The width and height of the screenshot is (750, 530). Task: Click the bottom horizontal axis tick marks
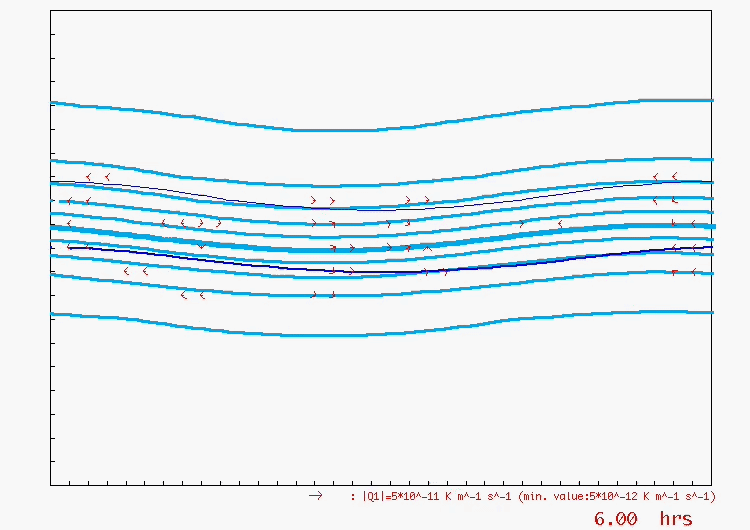click(x=380, y=483)
